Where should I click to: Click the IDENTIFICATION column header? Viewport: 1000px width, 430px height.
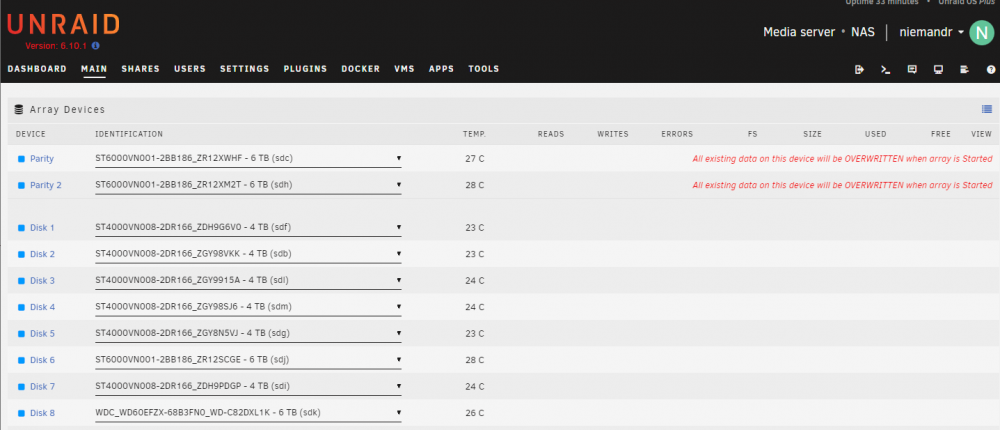129,135
